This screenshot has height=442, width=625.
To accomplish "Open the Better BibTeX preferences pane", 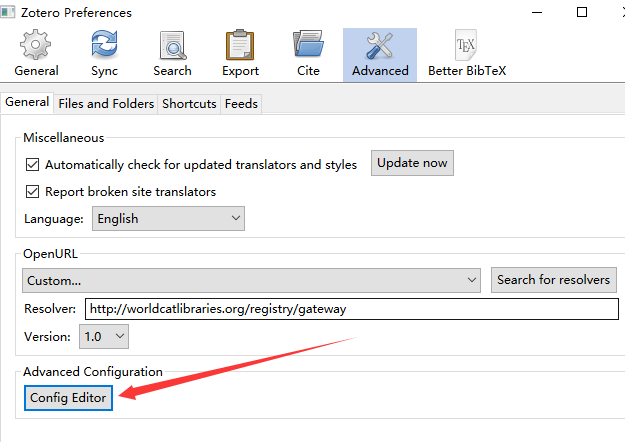I will [x=467, y=54].
